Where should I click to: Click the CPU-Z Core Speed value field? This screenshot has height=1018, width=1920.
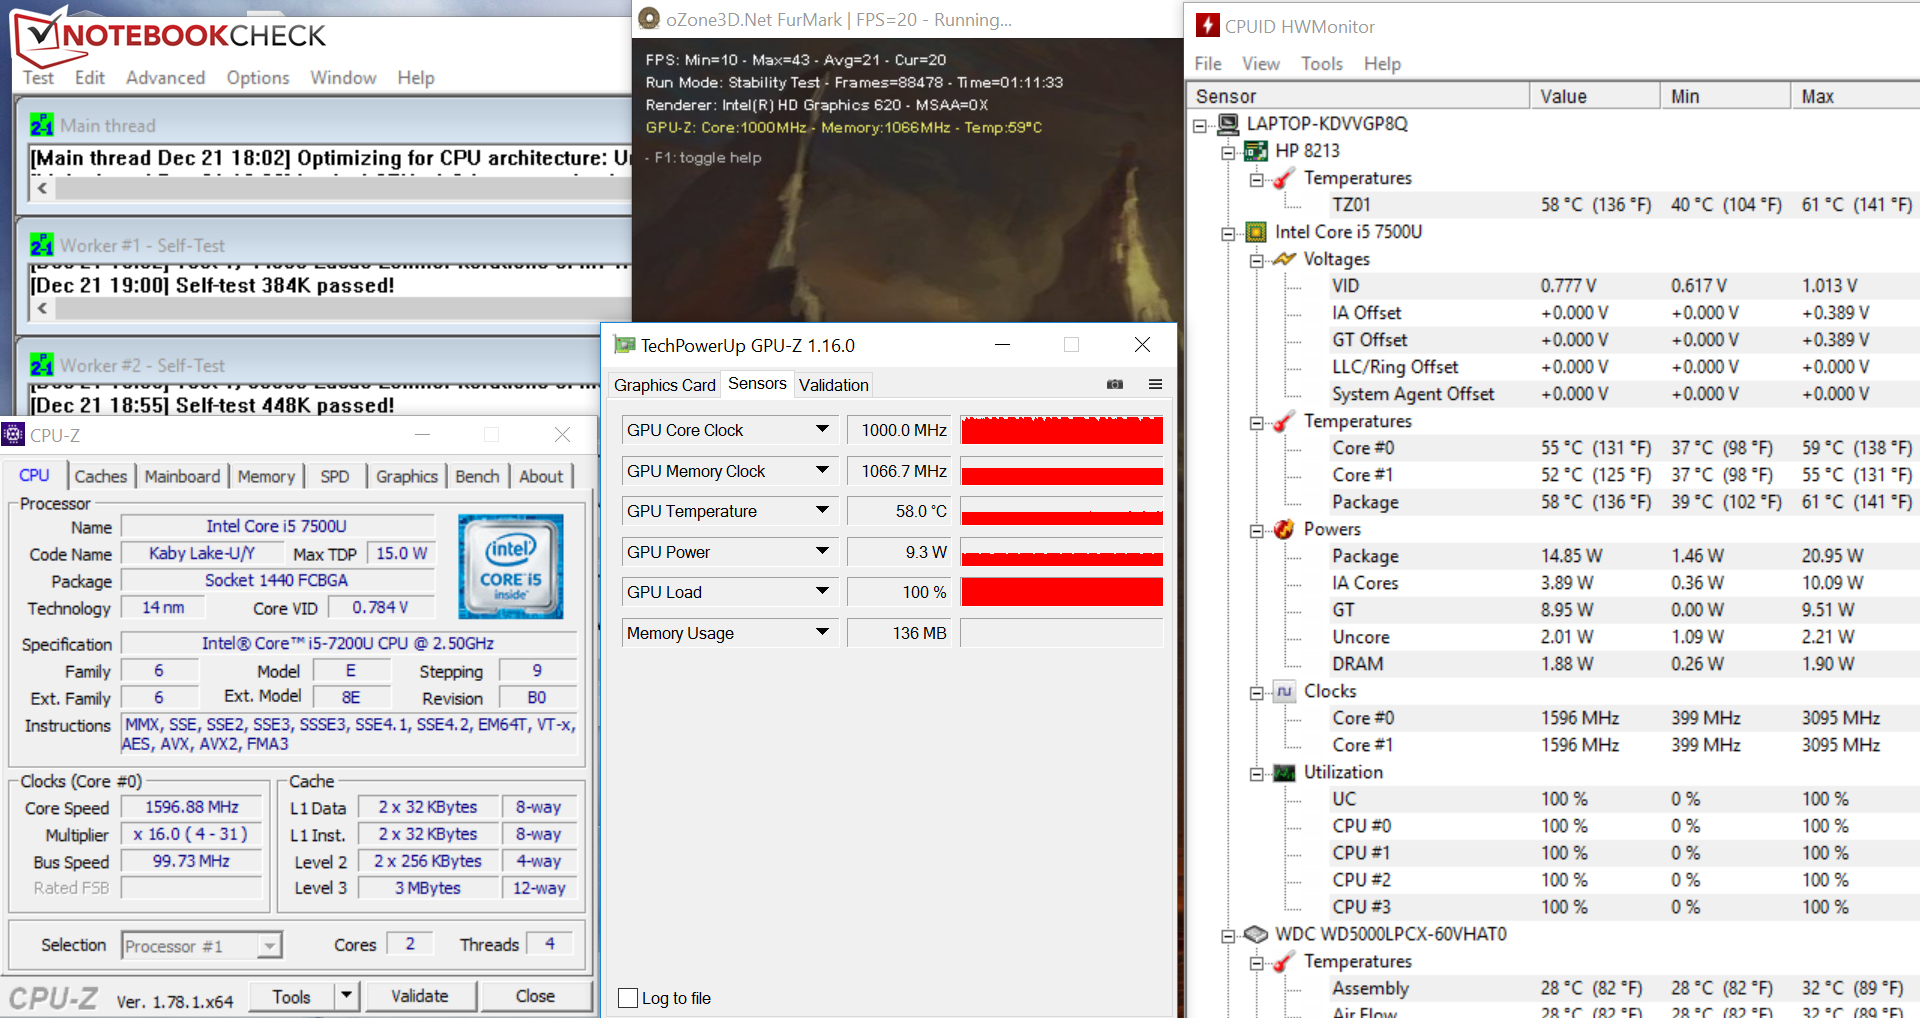coord(191,807)
